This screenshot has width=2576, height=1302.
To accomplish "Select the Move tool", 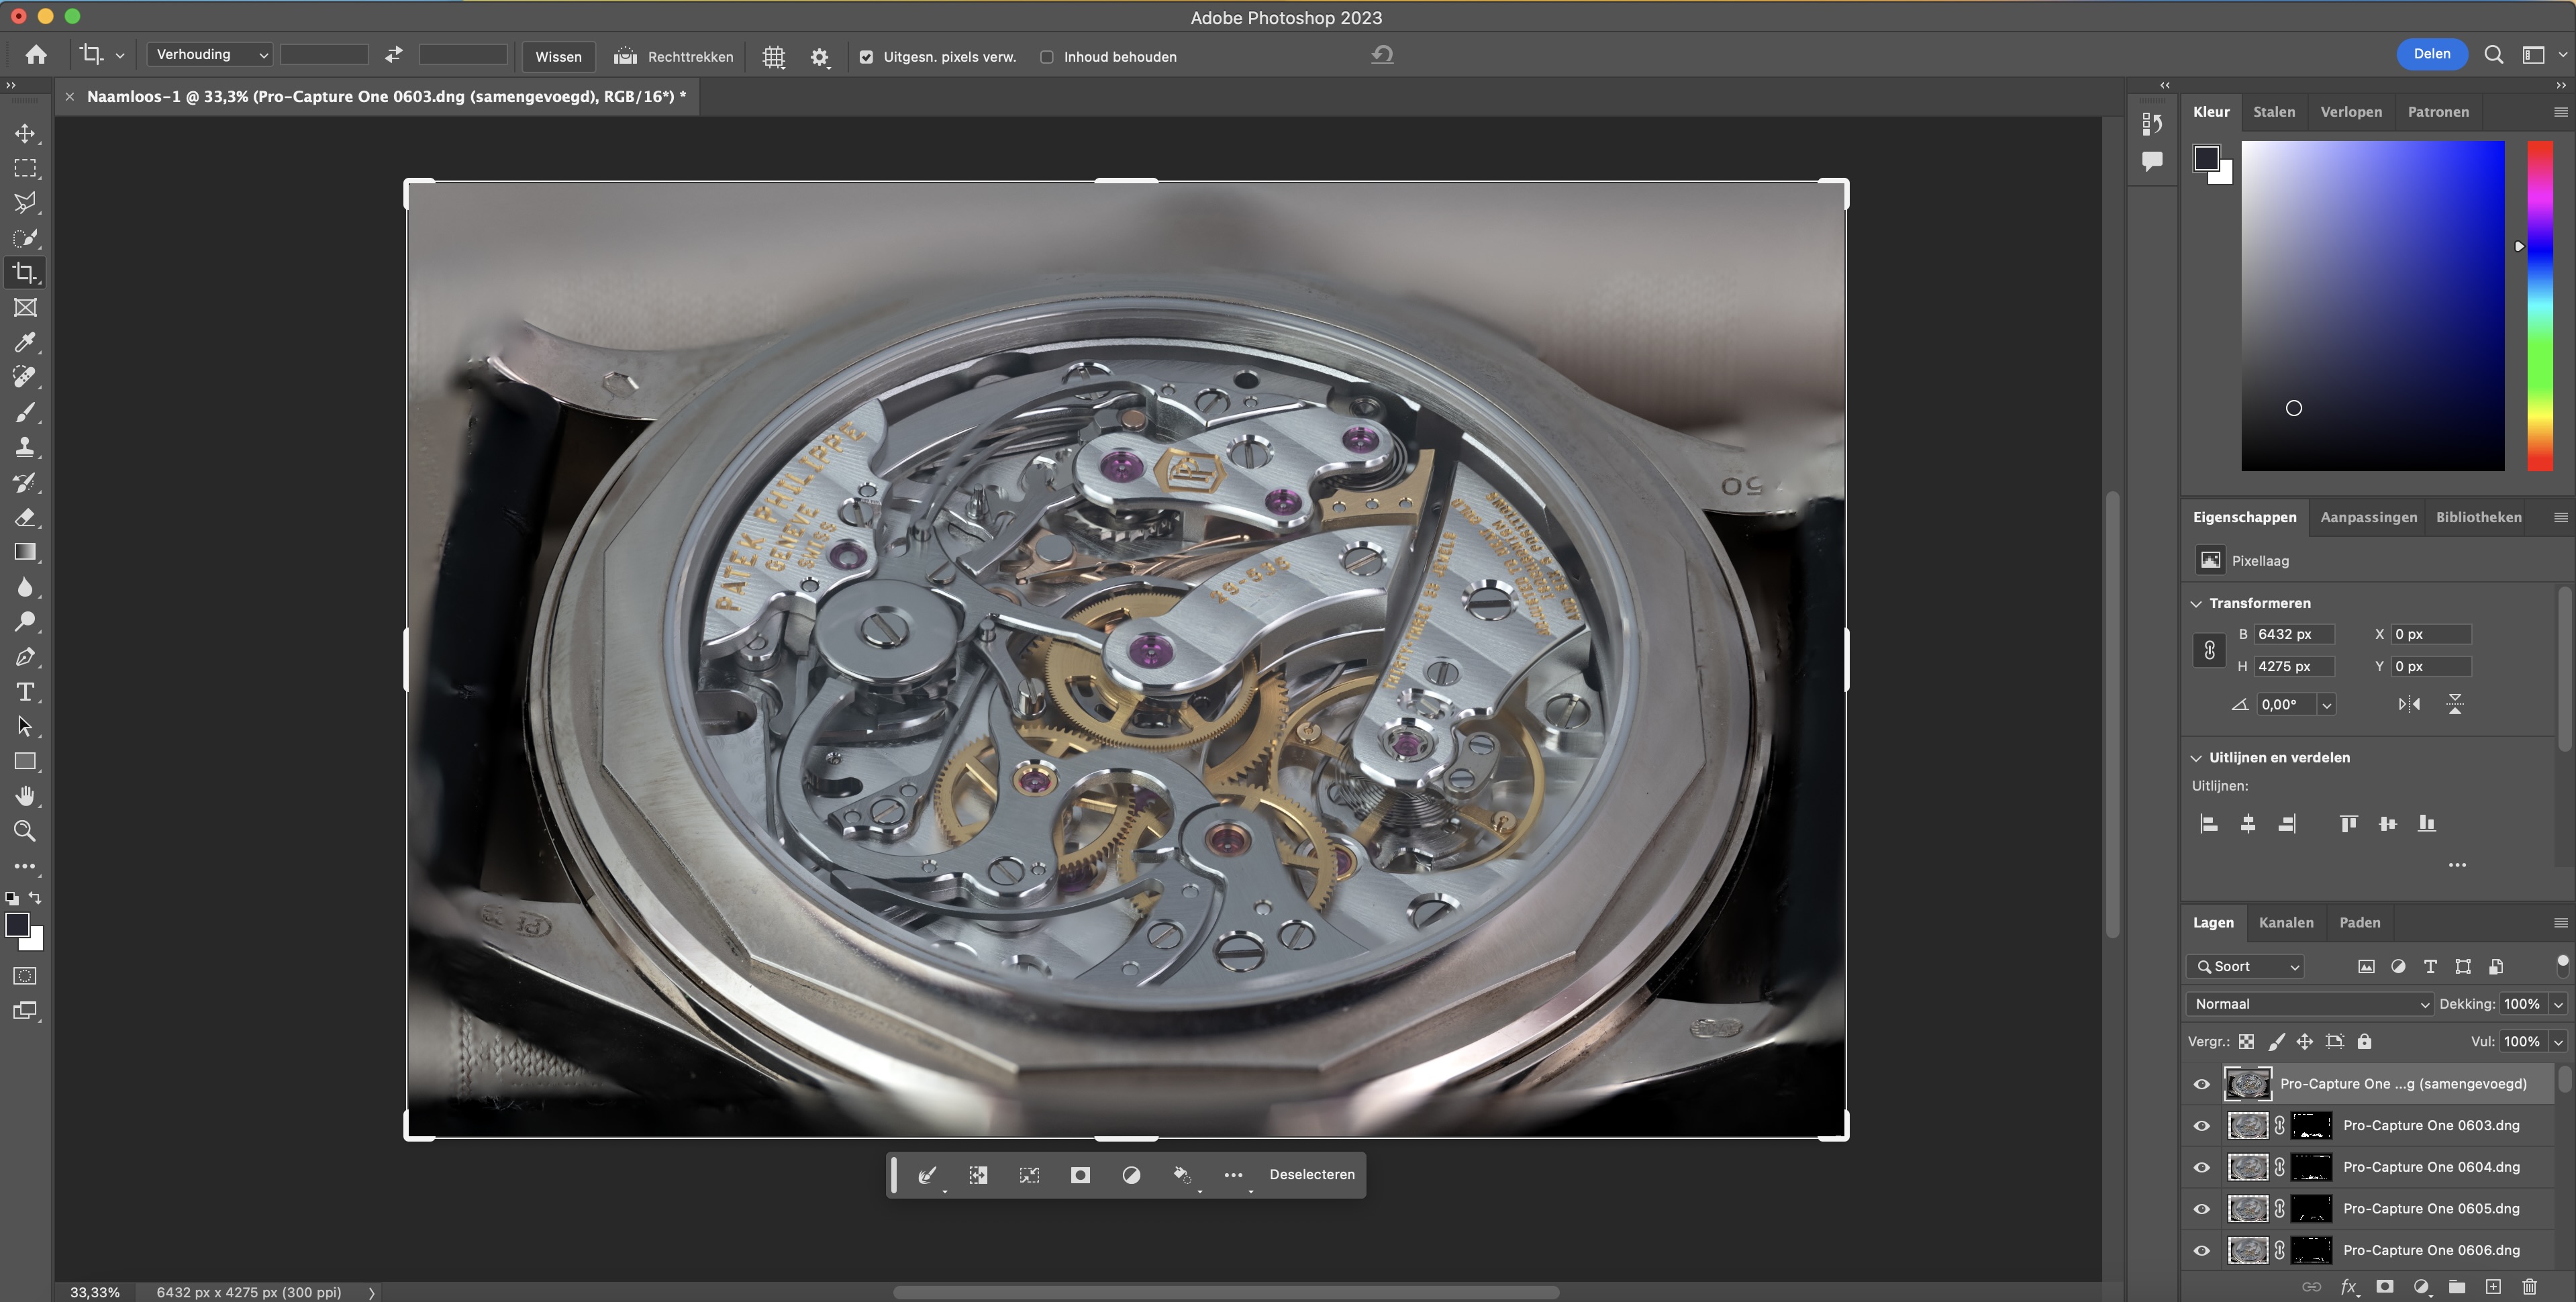I will click(25, 133).
